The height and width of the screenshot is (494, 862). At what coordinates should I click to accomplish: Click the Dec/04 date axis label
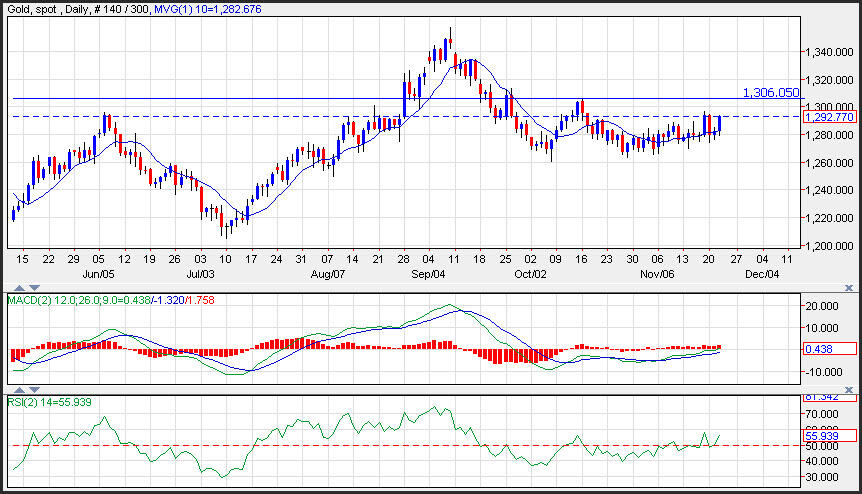pos(763,272)
